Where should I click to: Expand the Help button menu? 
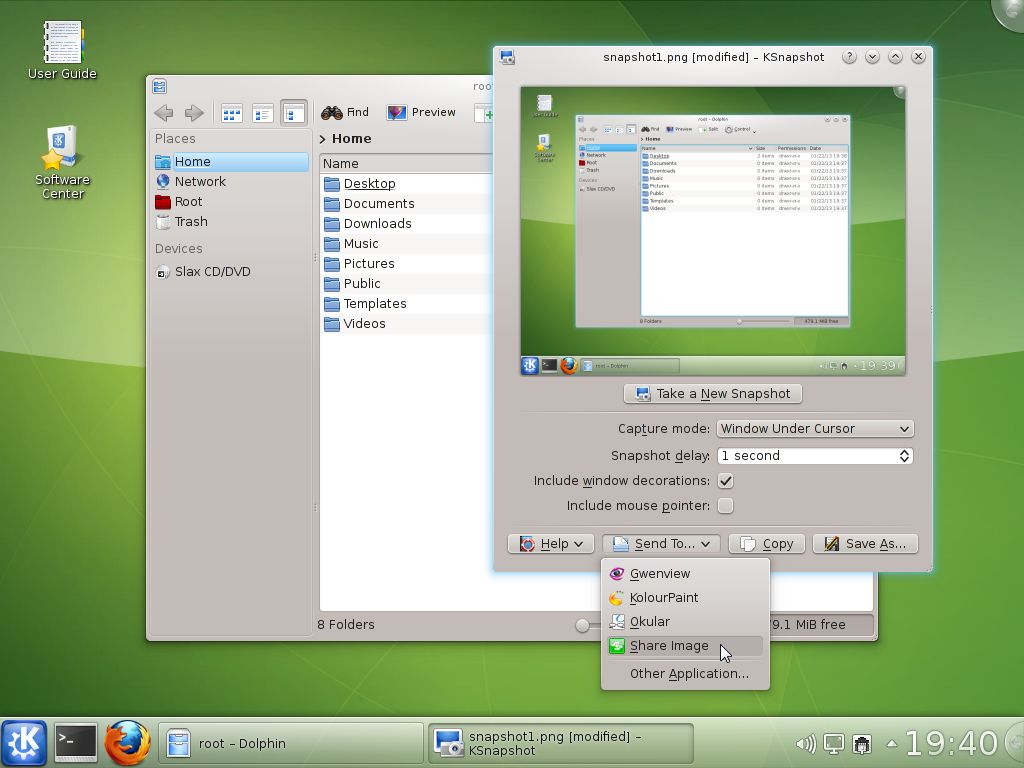(551, 543)
